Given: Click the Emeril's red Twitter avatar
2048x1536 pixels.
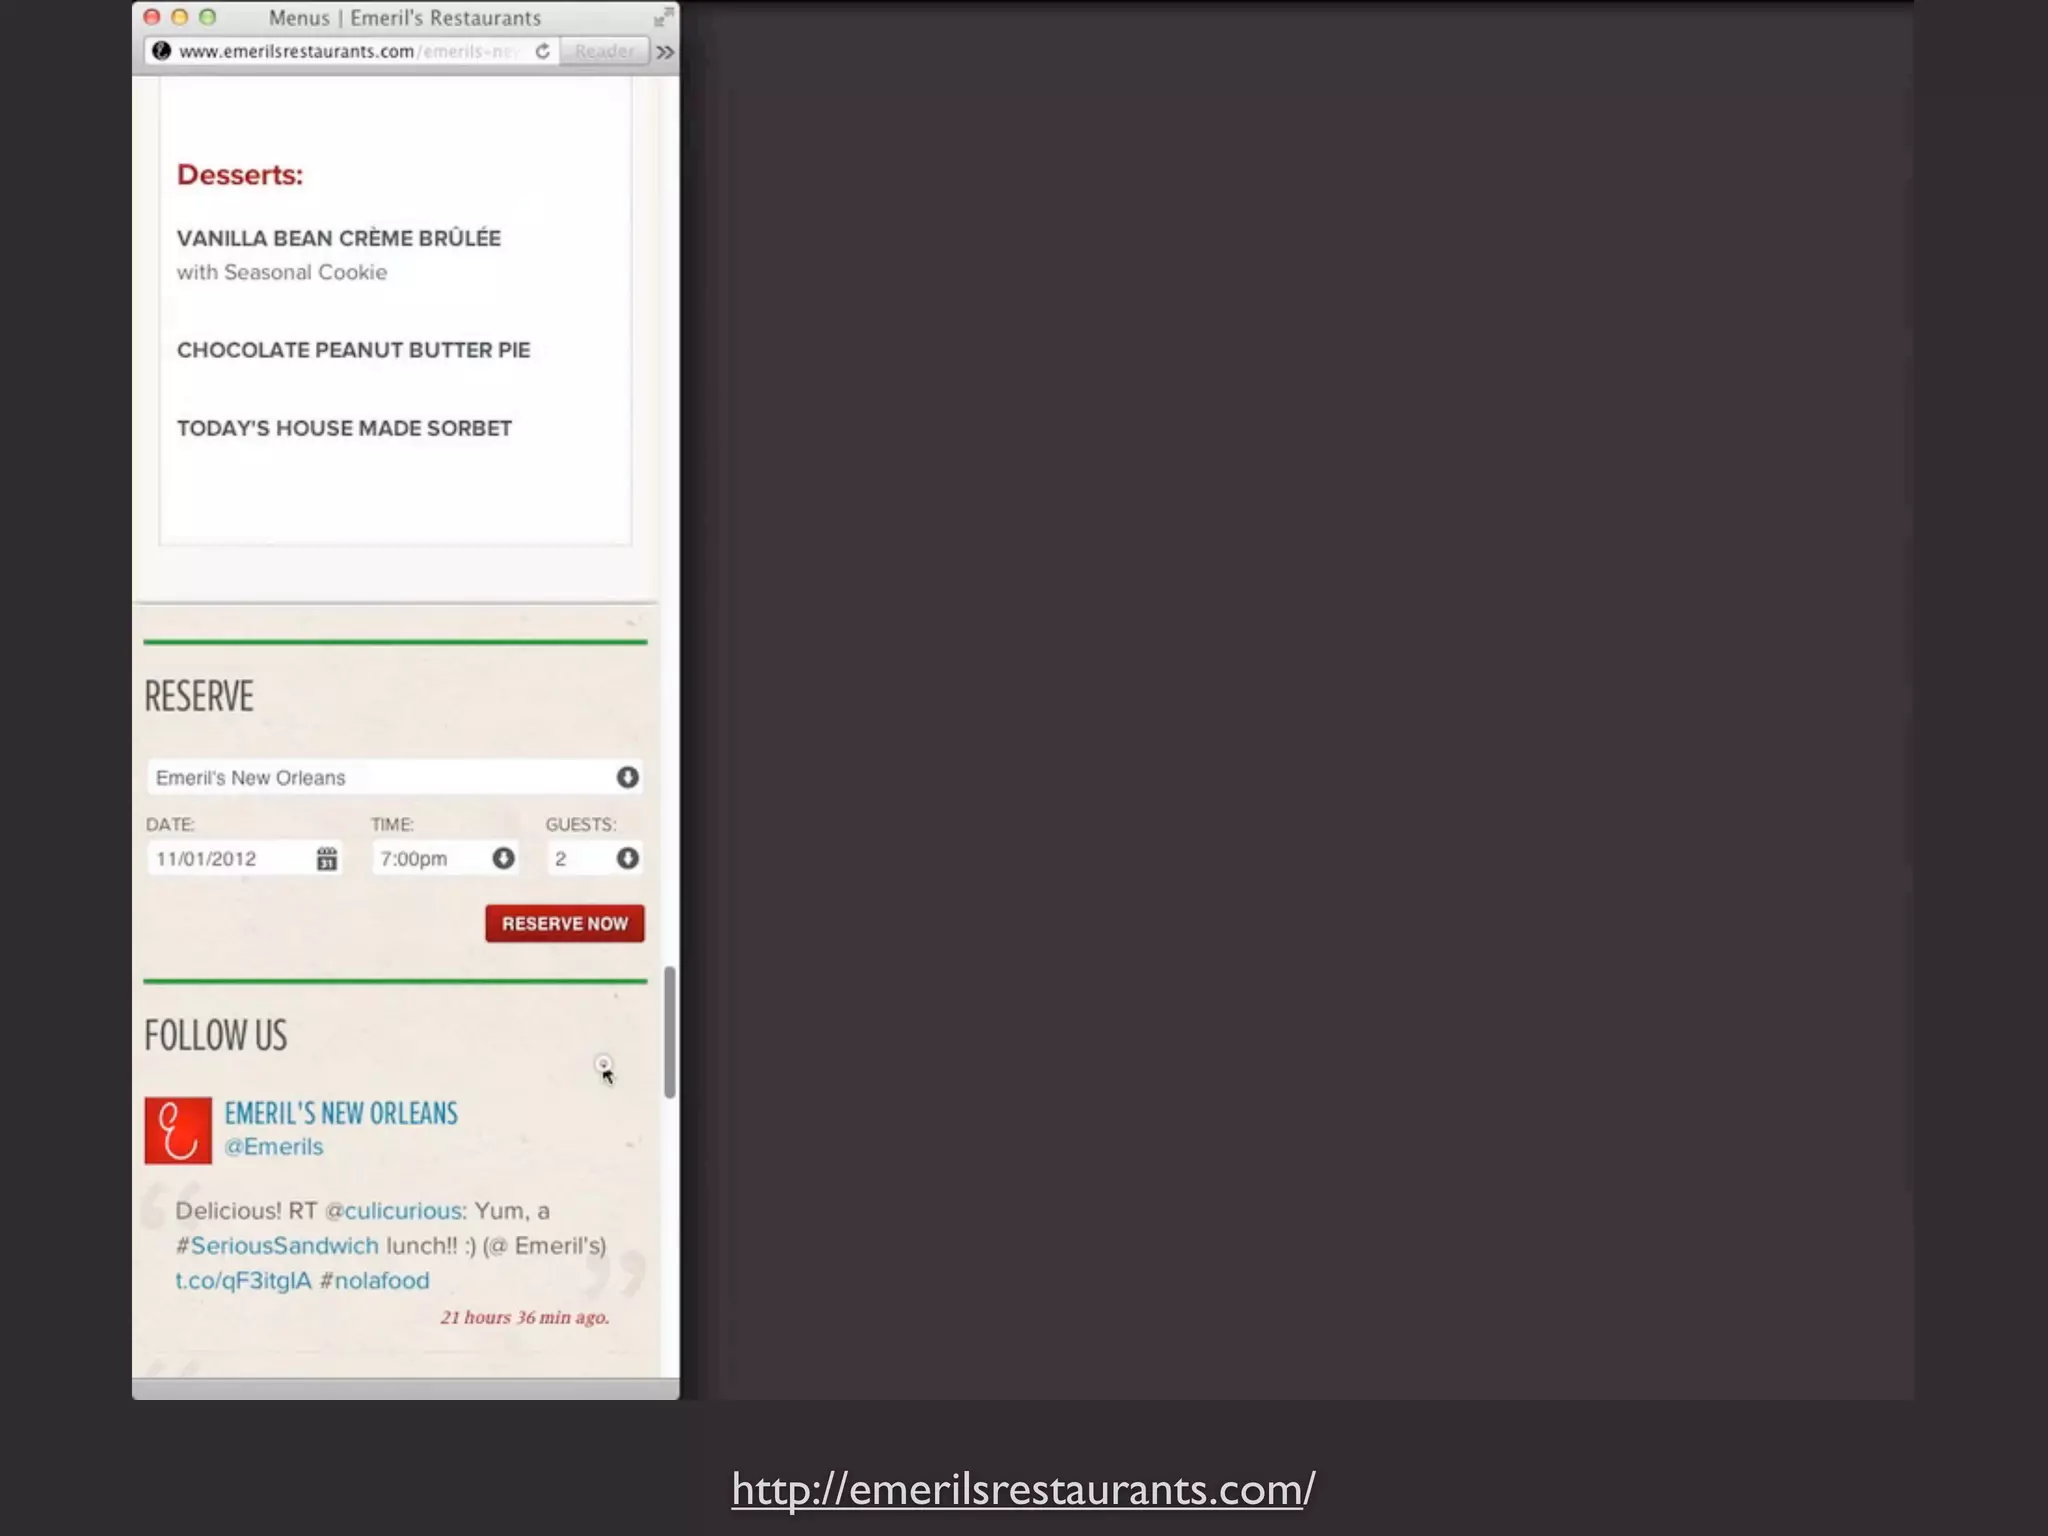Looking at the screenshot, I should [x=178, y=1130].
